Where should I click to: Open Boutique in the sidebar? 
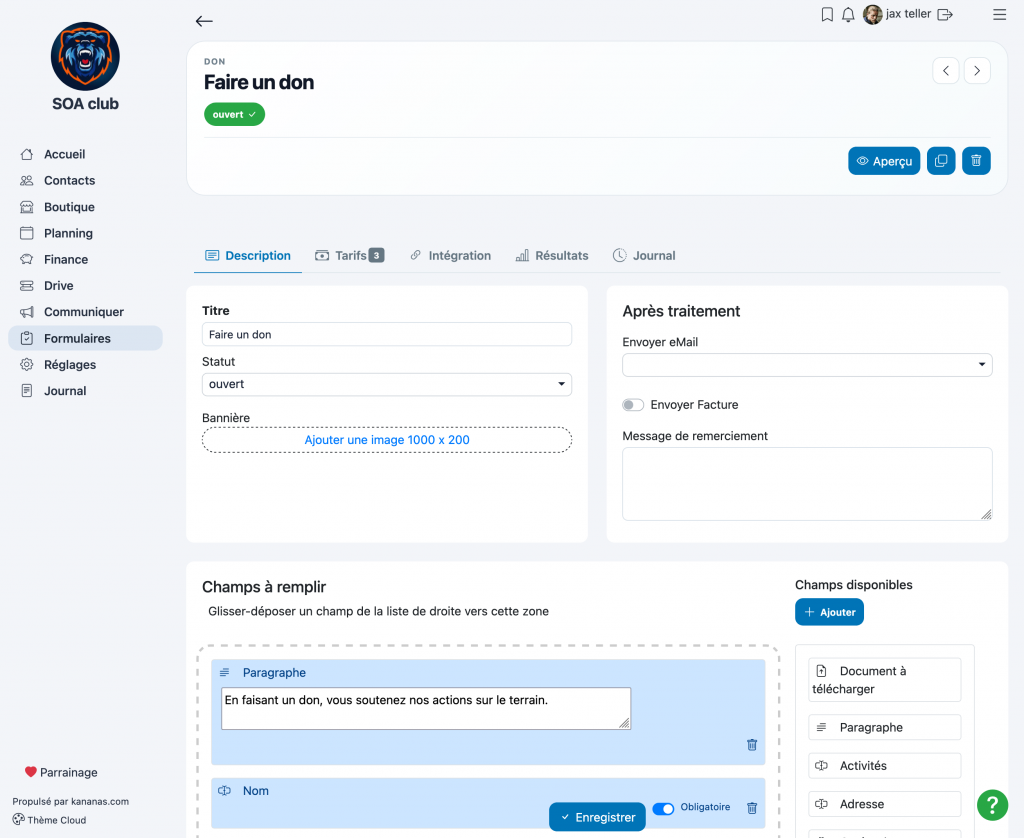point(69,207)
